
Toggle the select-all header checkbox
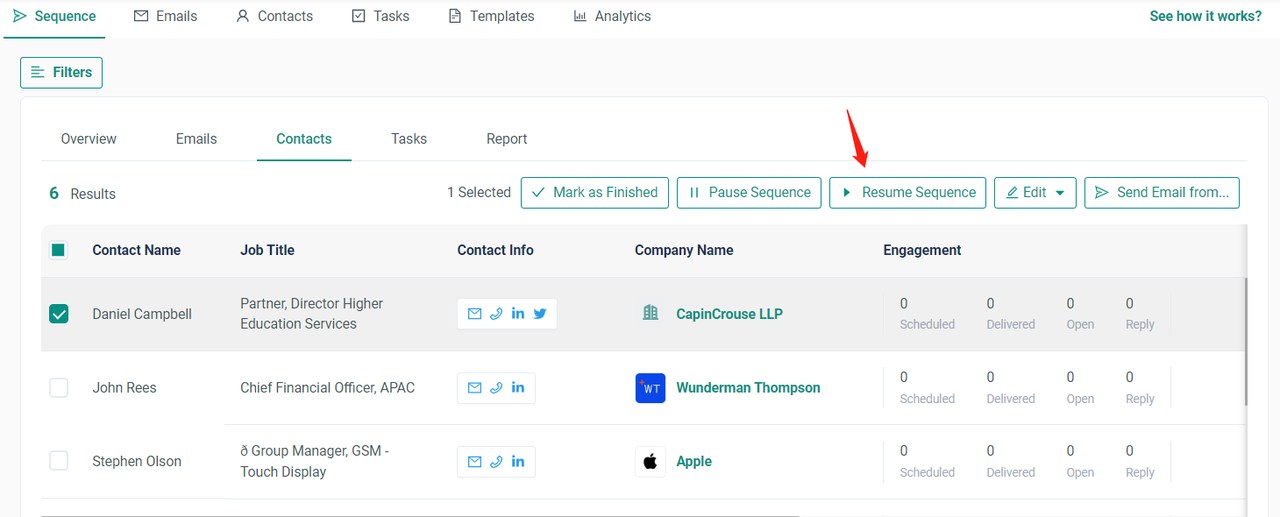[59, 250]
